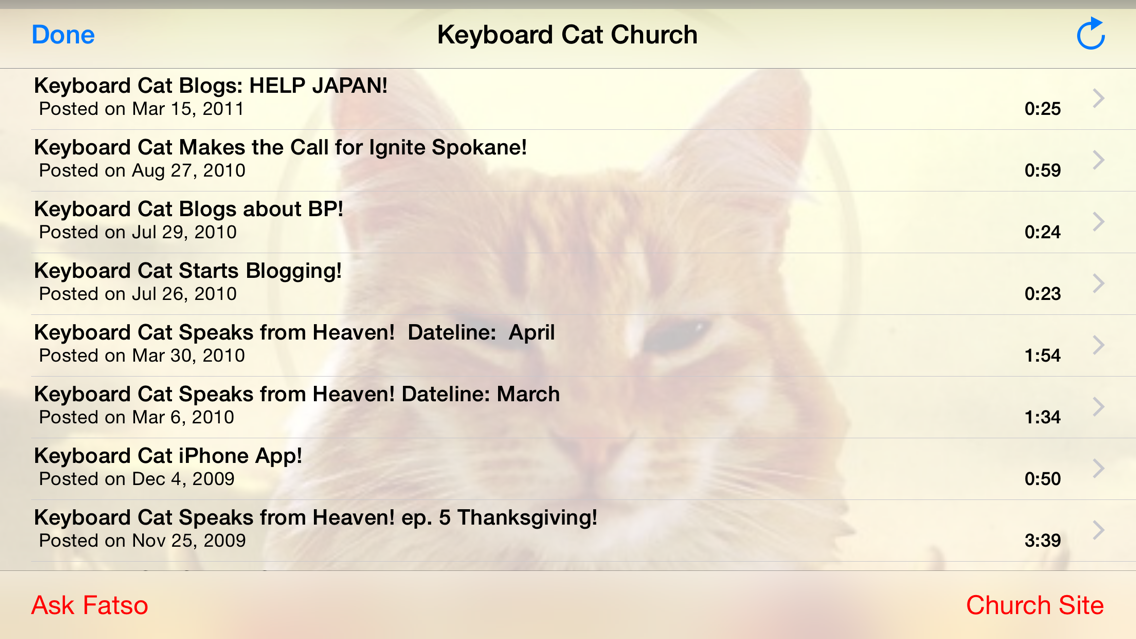Screen dimensions: 1136x639
Task: Select Keyboard Cat Makes the Call entry
Action: point(568,160)
